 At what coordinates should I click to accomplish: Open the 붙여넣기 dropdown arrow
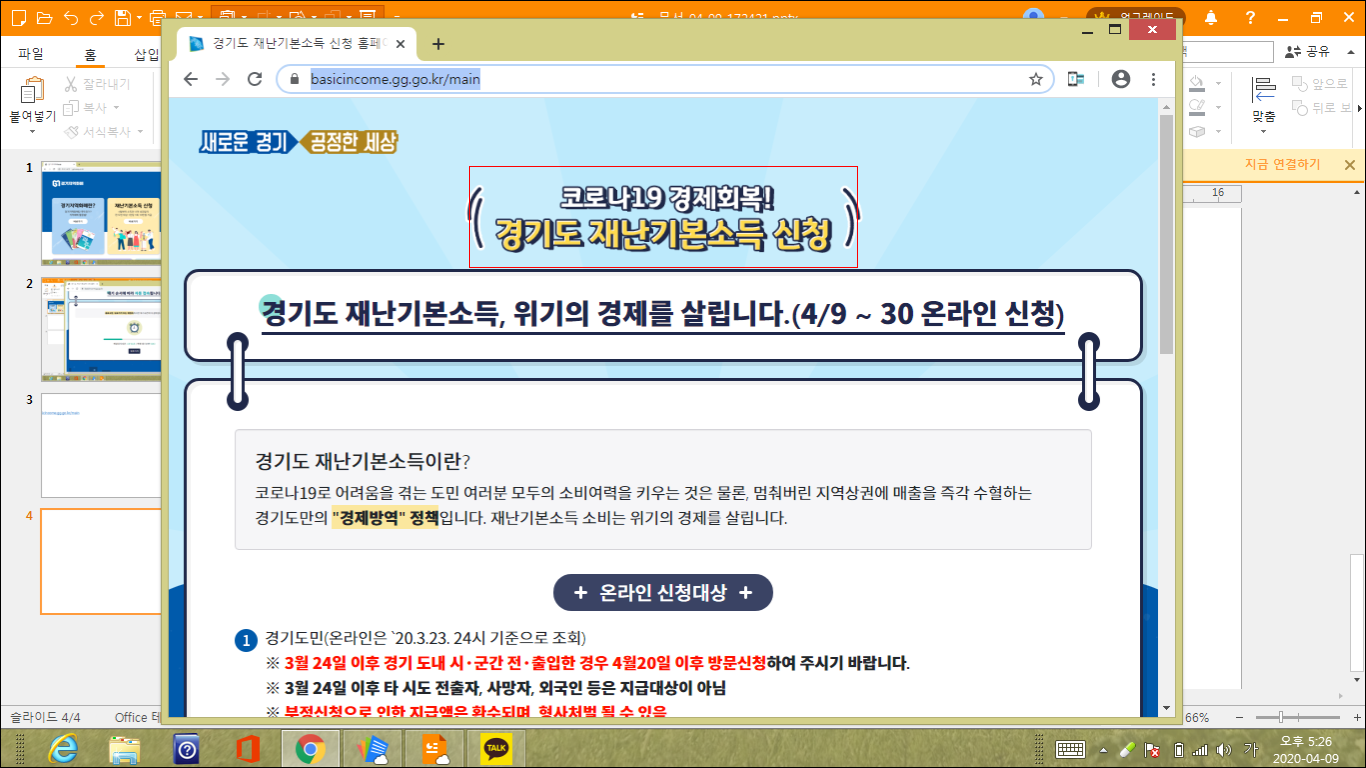[32, 131]
